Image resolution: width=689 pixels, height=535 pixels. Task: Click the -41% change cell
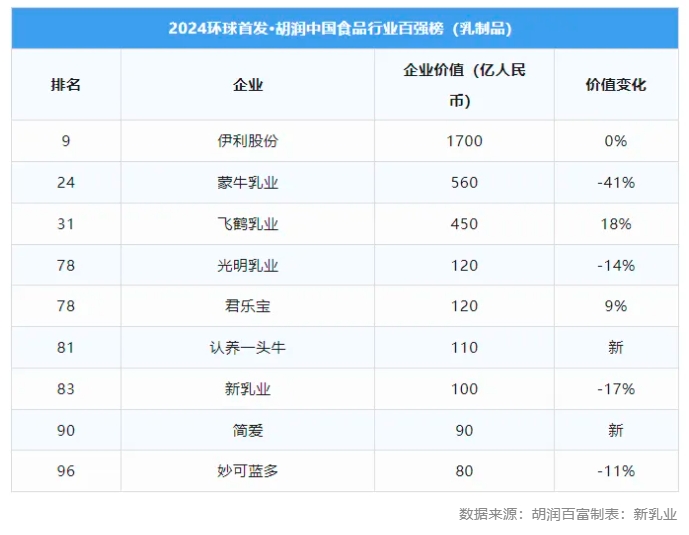click(x=616, y=182)
